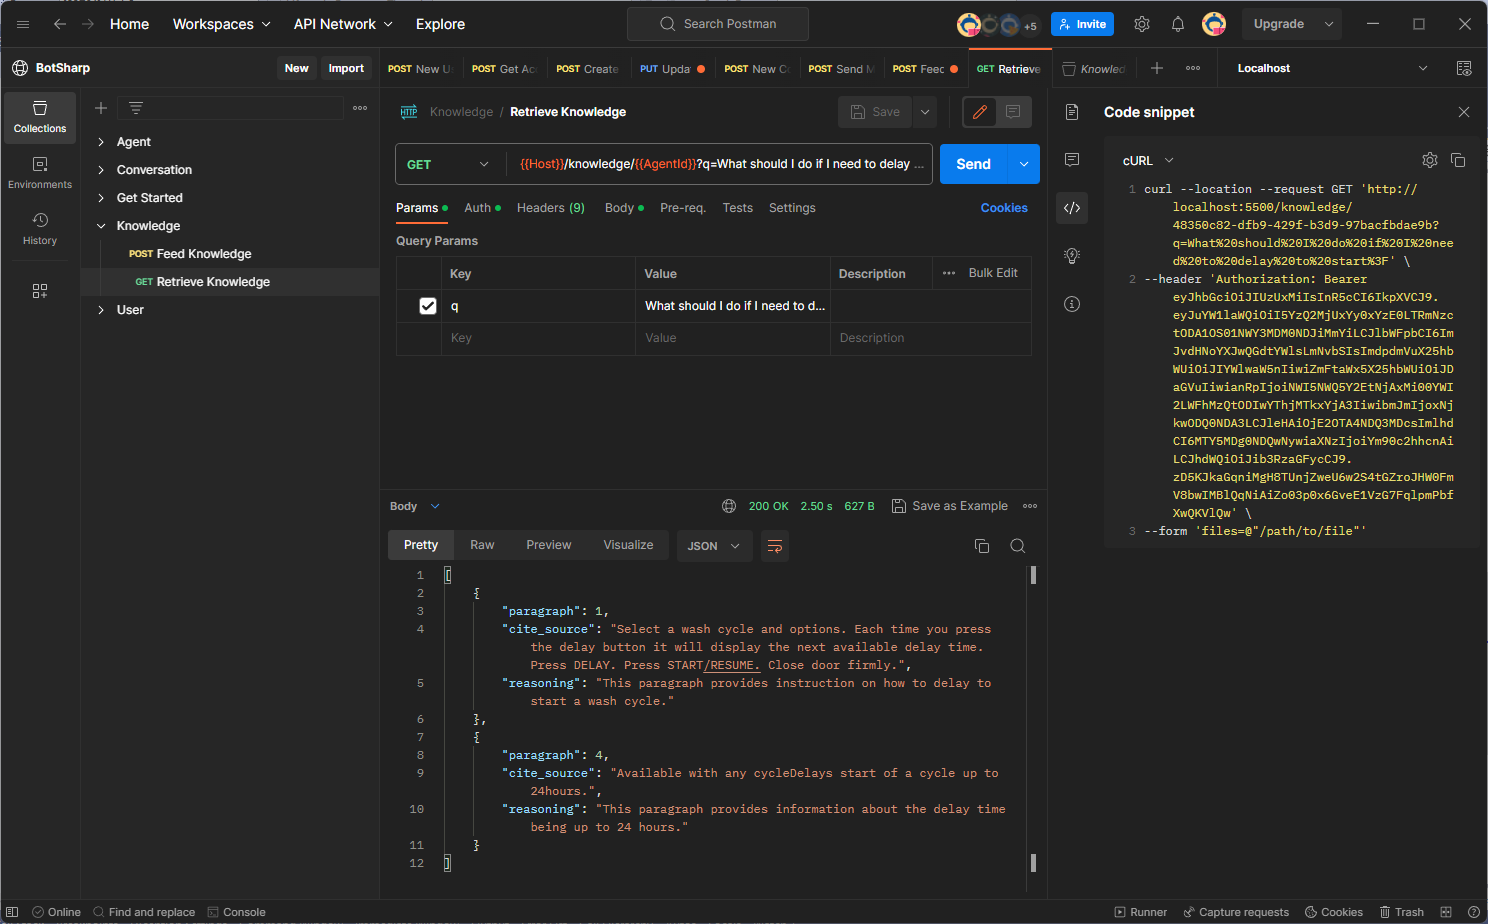The height and width of the screenshot is (924, 1488).
Task: Open the Documentation pane icon
Action: [1072, 112]
